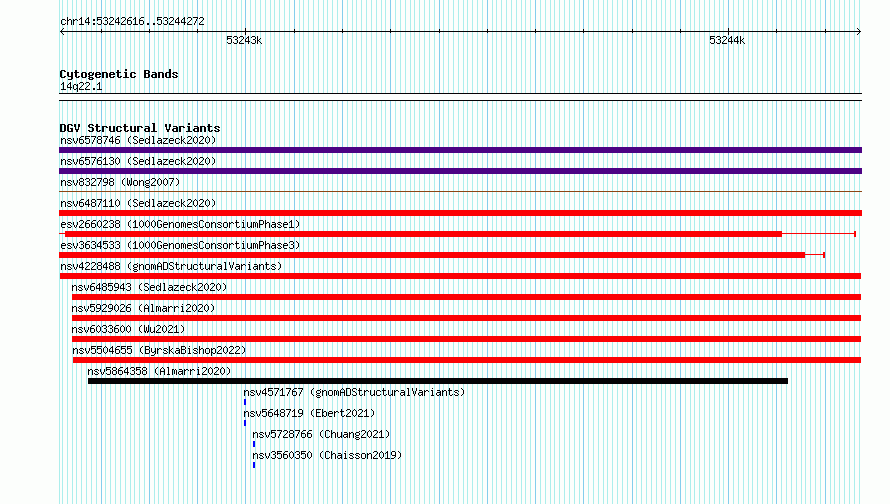Open variant nsv6033600 (Wu2021) label
This screenshot has height=504, width=890.
128,329
